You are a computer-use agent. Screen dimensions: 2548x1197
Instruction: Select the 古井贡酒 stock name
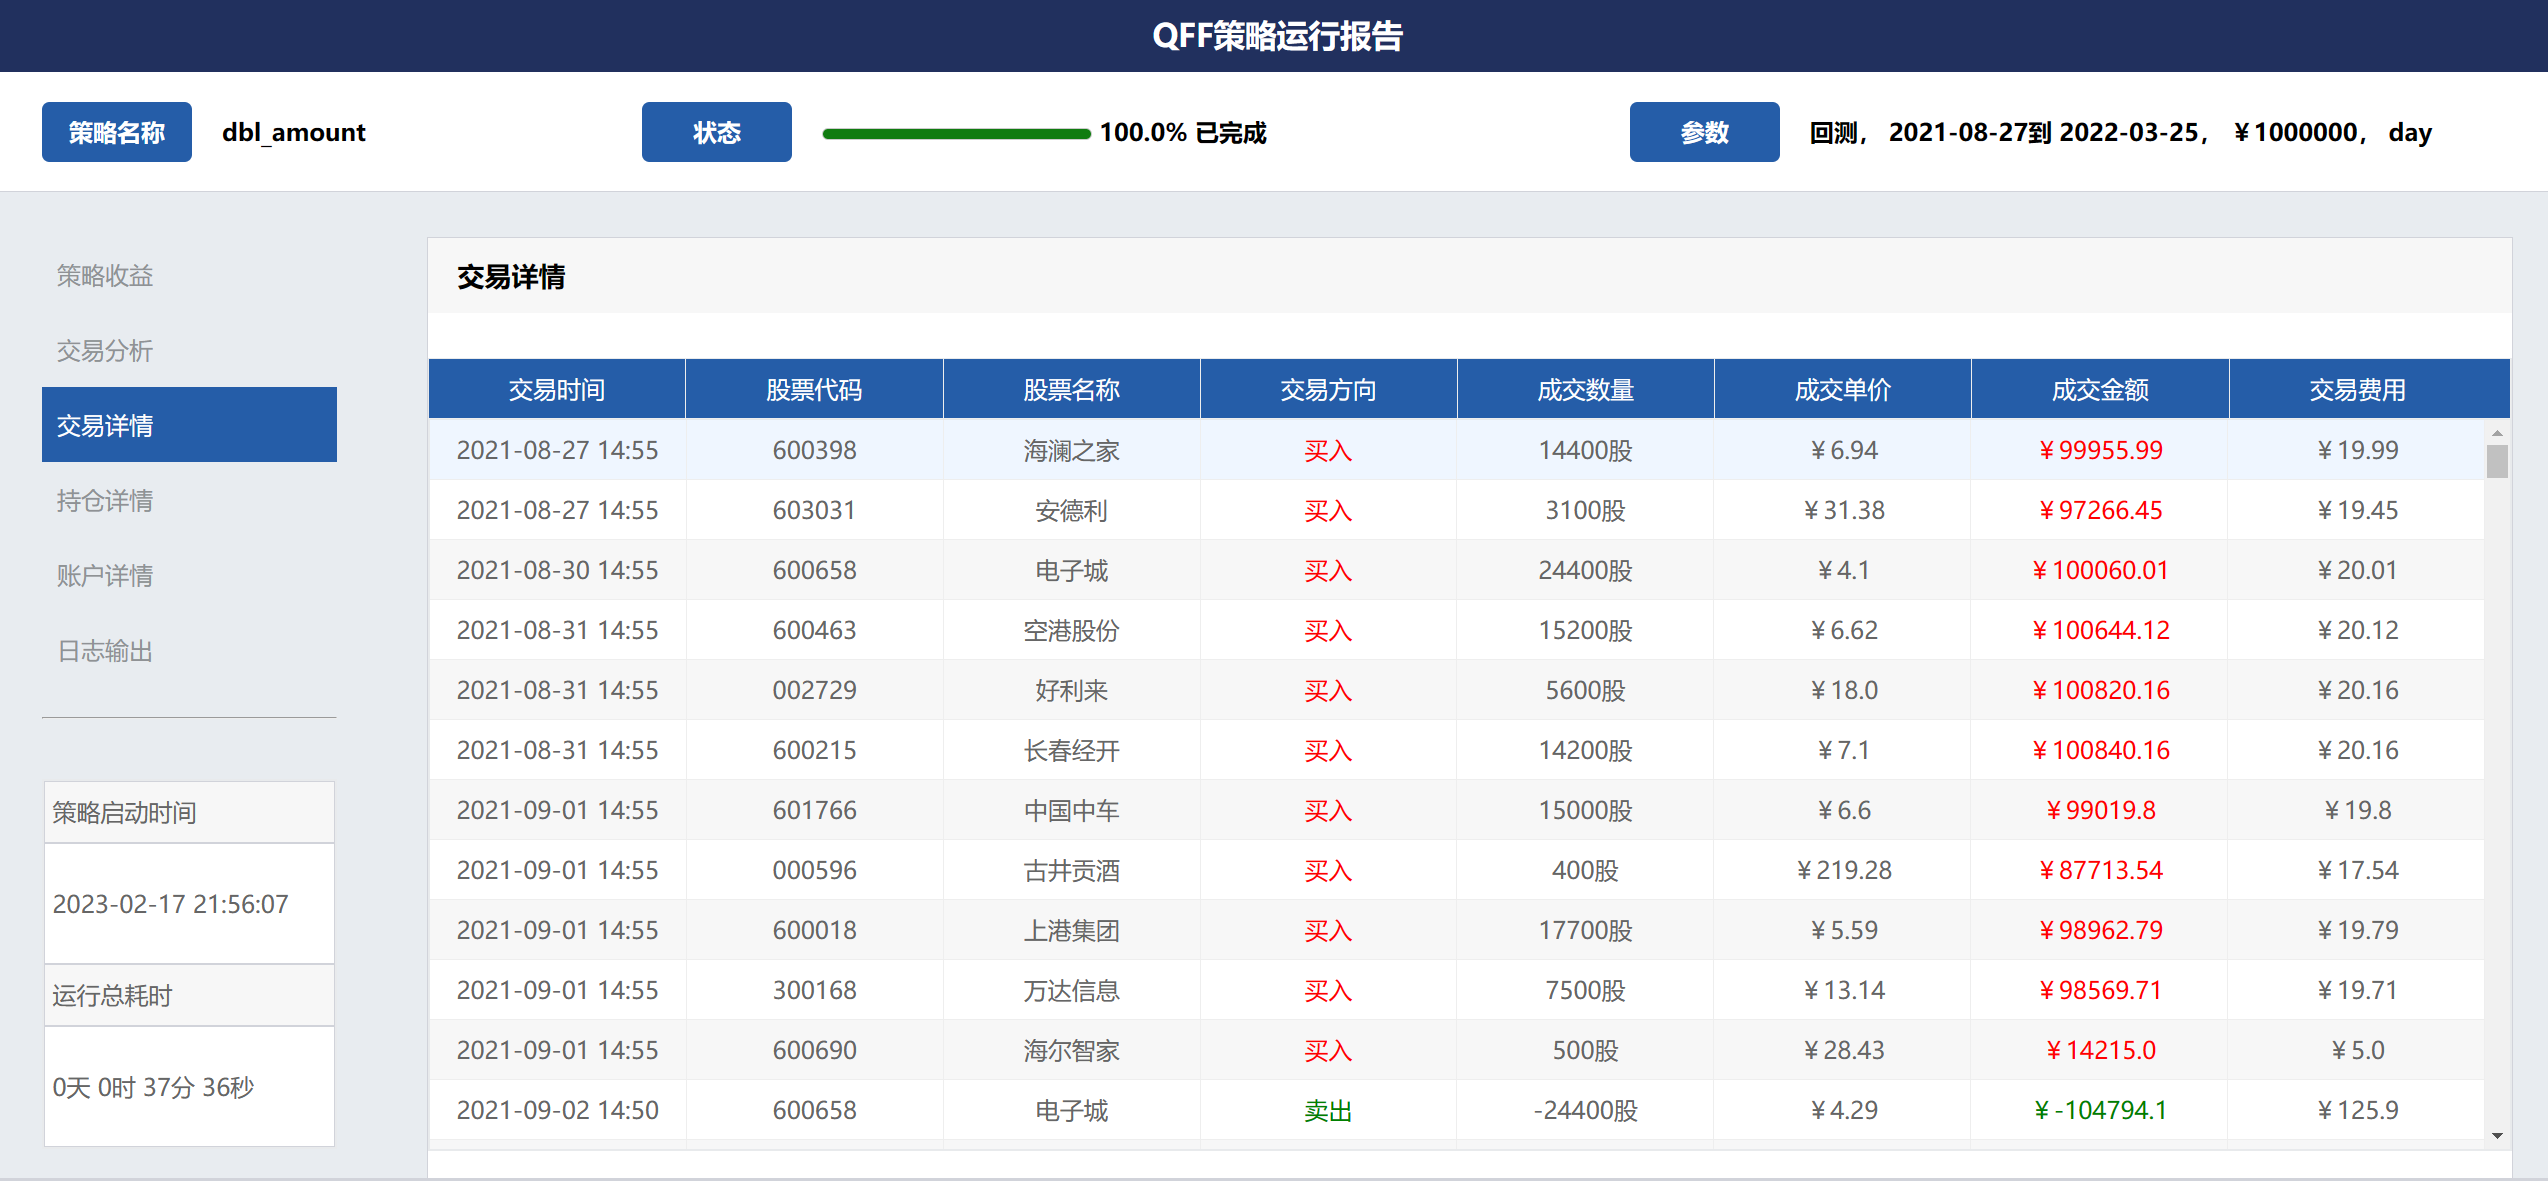tap(1071, 870)
